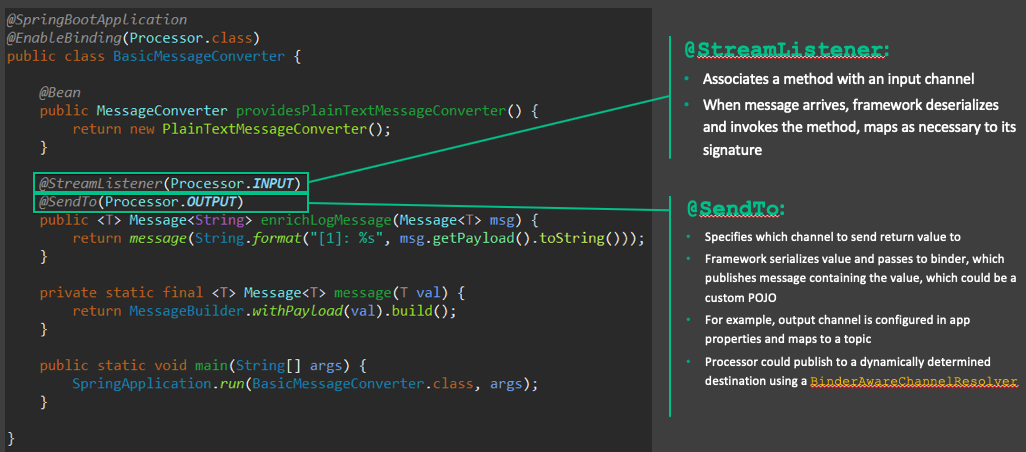
Task: Click the @Bean annotation
Action: [60, 93]
